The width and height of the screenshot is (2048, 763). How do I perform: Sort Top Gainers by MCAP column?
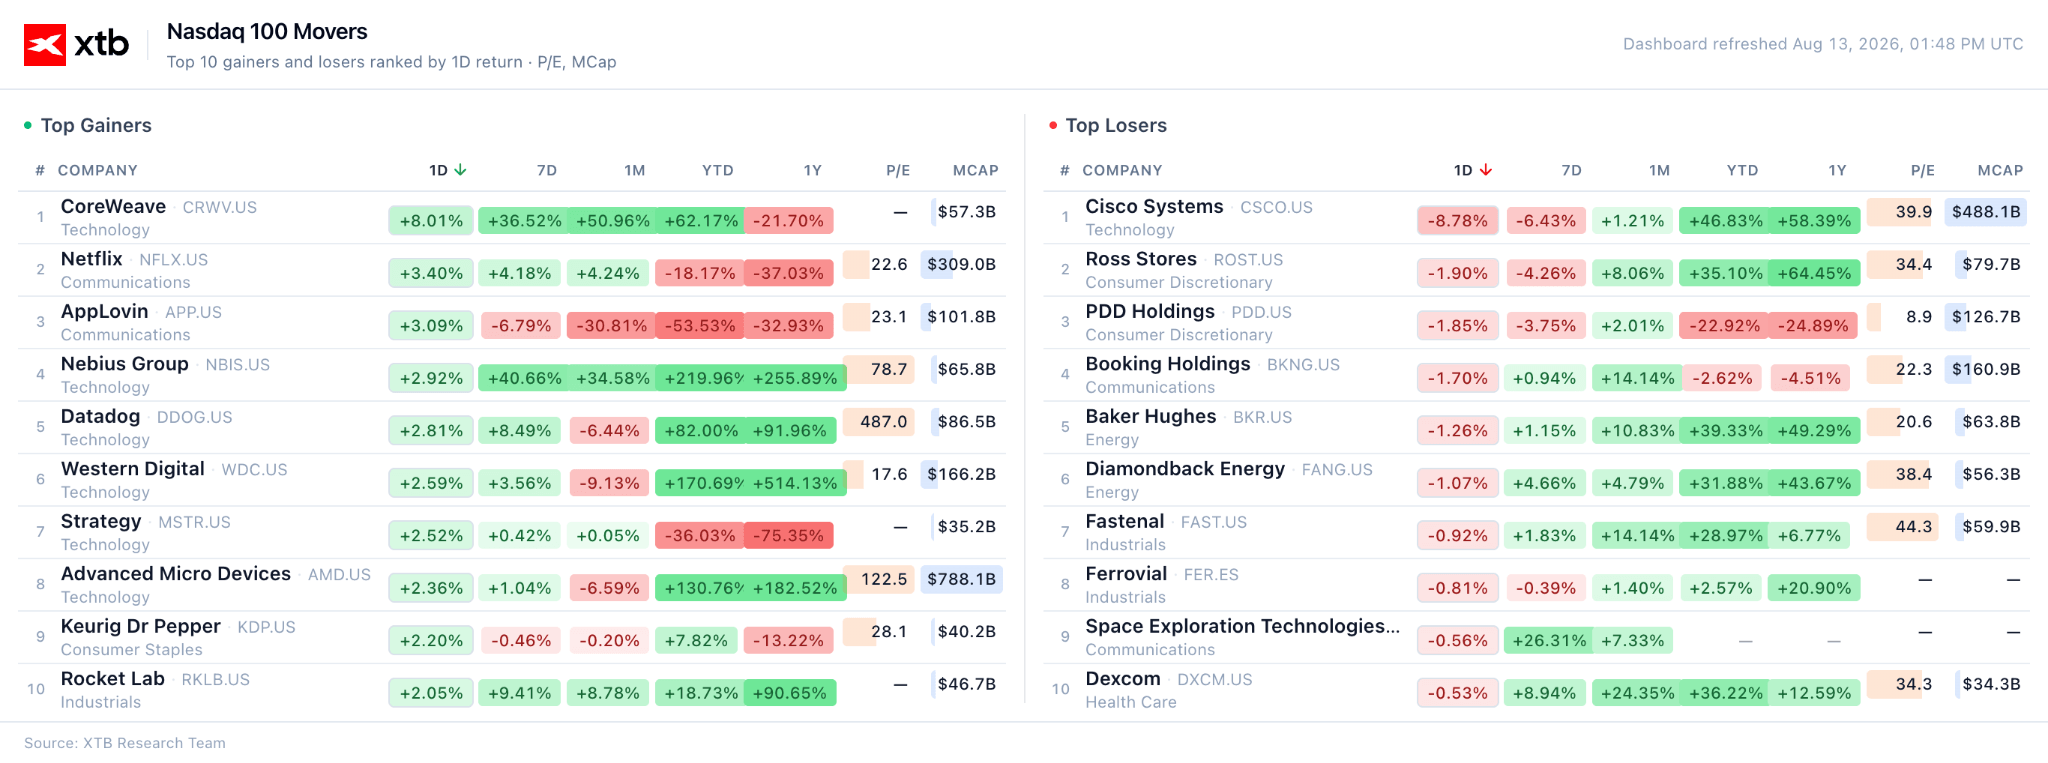coord(976,170)
